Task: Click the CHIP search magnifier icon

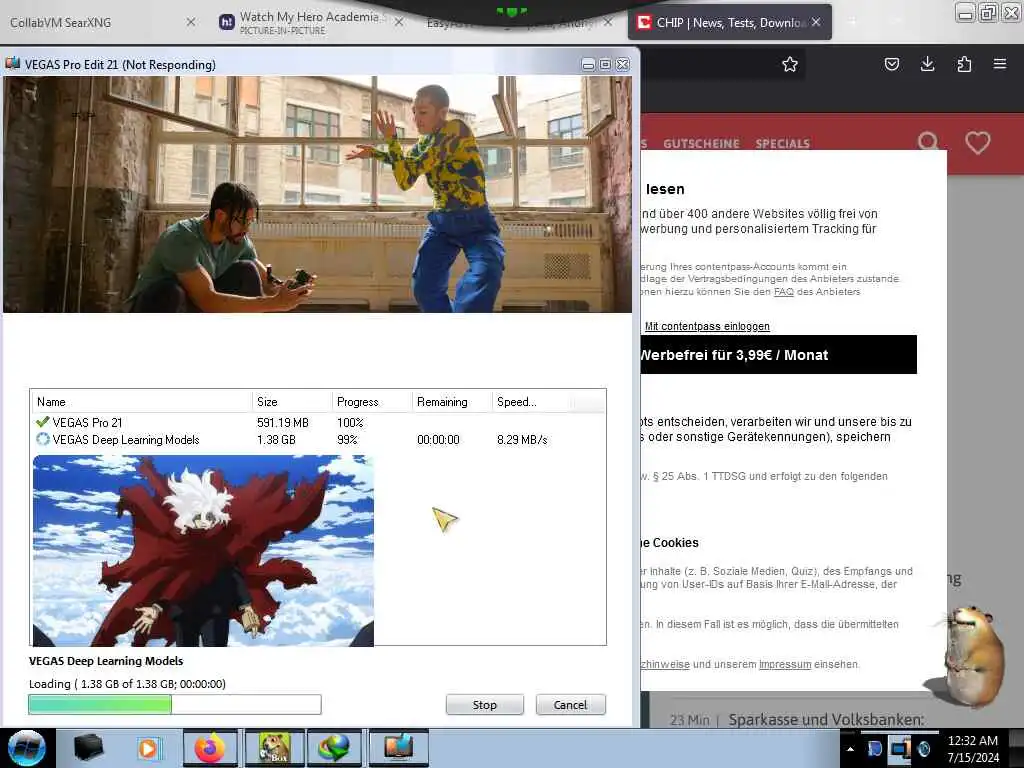Action: tap(928, 142)
